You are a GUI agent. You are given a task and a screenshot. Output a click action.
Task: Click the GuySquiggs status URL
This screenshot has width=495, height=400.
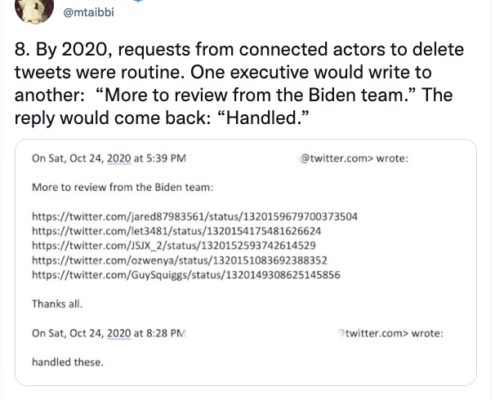coord(186,275)
